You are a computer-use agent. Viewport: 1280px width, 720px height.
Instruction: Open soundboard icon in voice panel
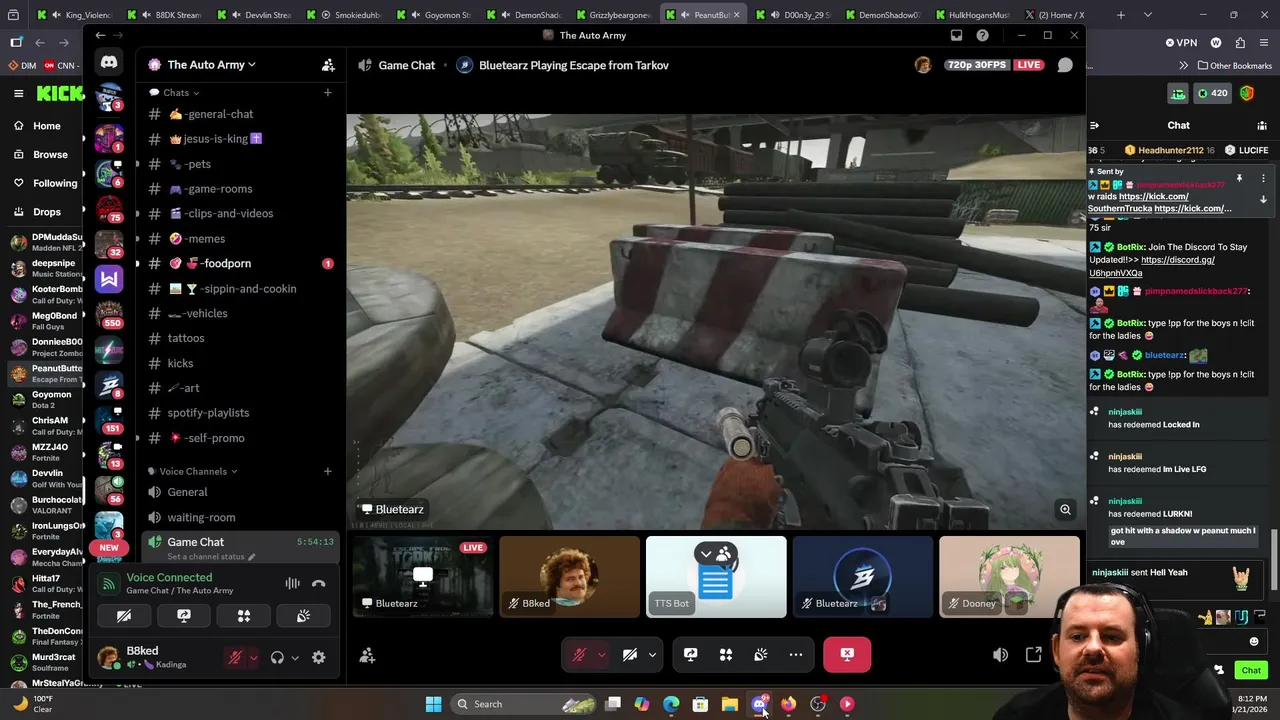point(303,616)
